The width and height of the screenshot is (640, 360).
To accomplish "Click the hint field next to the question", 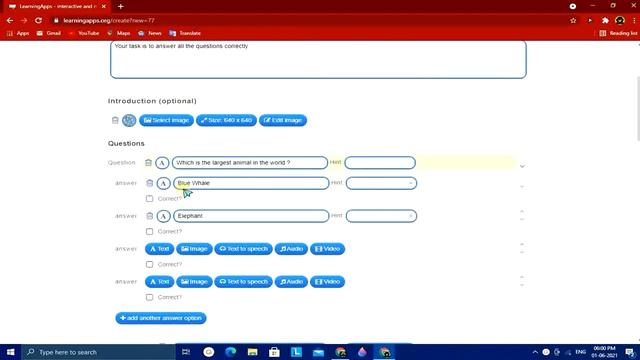I will (x=380, y=163).
